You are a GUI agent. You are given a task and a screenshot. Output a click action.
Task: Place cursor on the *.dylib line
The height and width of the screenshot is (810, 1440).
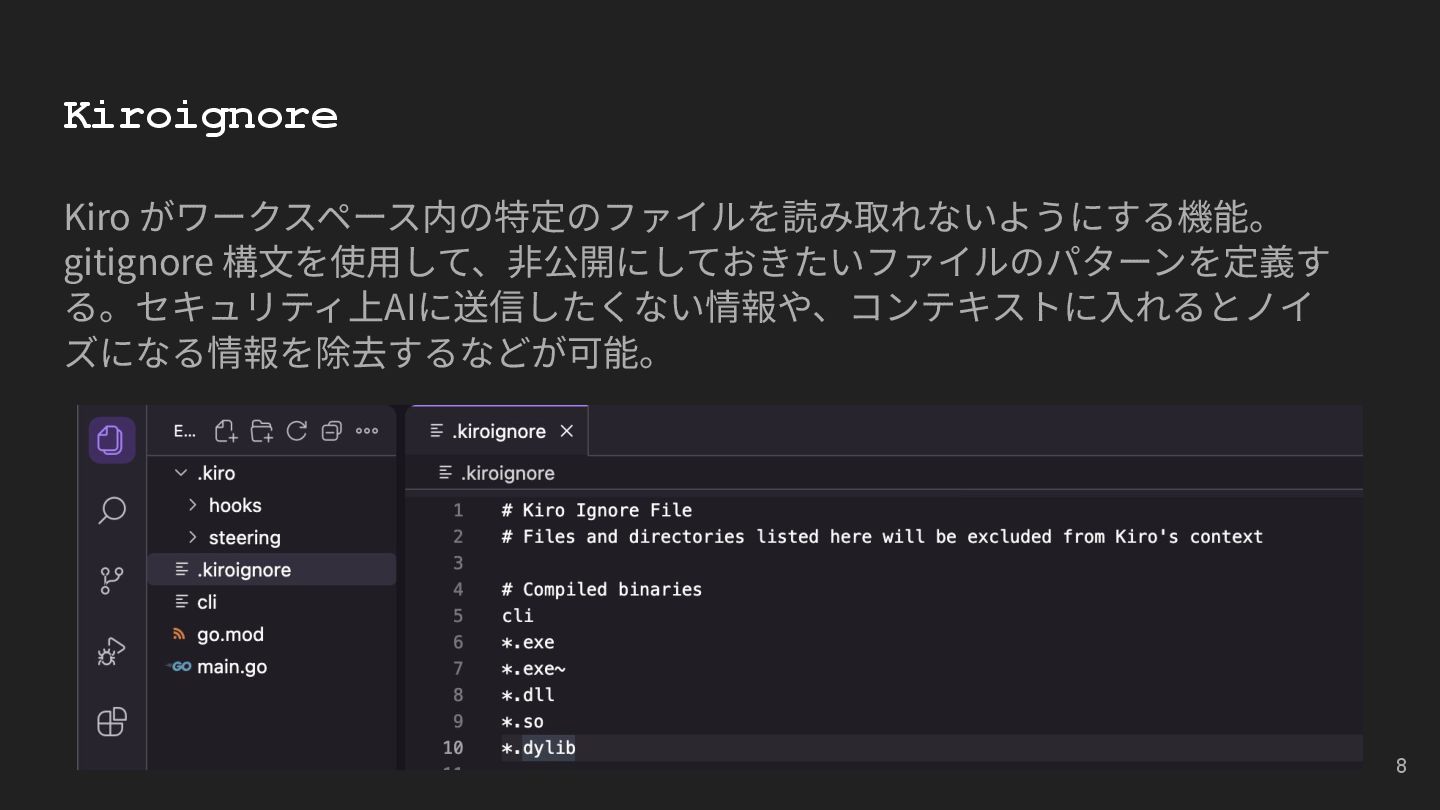coord(548,748)
